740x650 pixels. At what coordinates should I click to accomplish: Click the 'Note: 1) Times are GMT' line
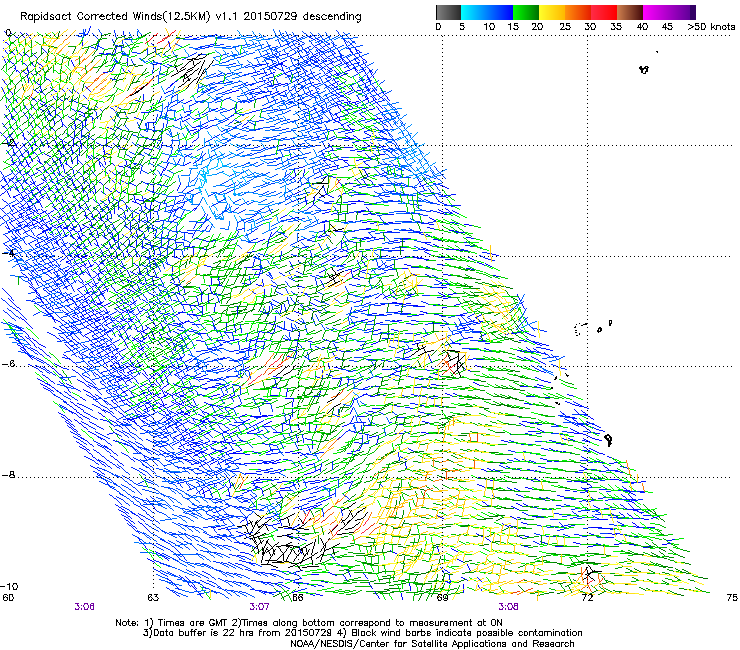coord(309,623)
